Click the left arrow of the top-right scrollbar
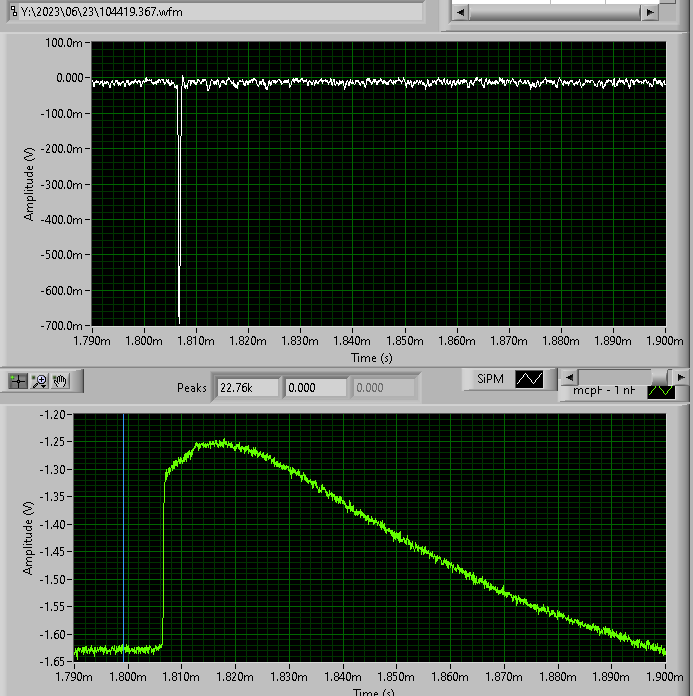This screenshot has width=693, height=696. (460, 12)
